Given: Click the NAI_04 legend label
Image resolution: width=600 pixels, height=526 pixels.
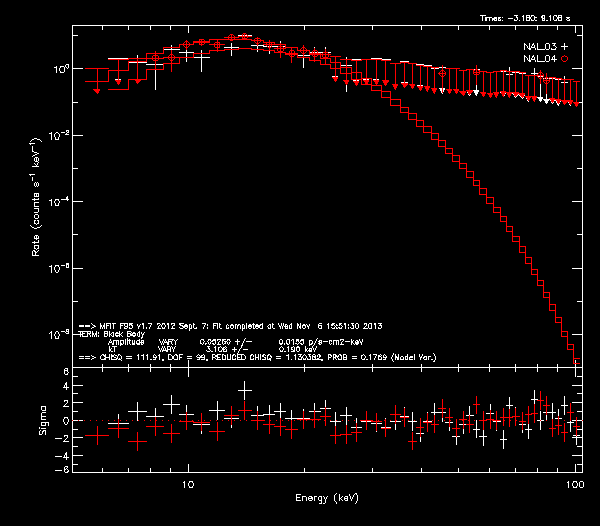Looking at the screenshot, I should tap(539, 60).
